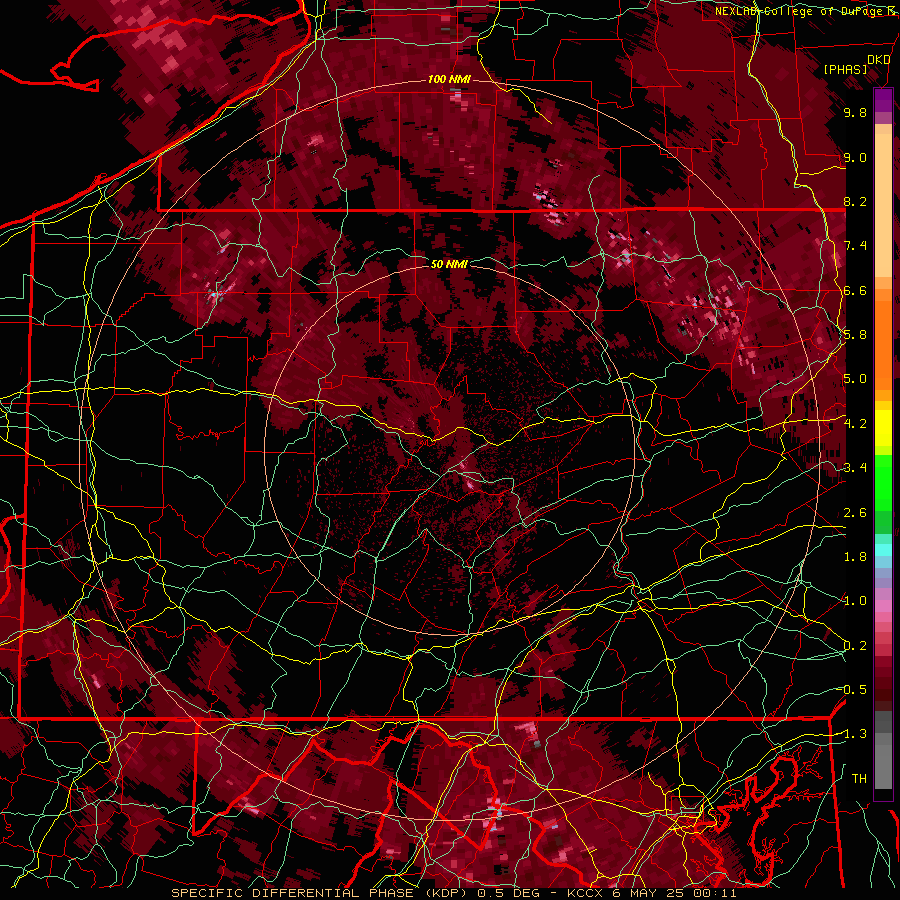Click the 1.3 value near scale bottom
The height and width of the screenshot is (900, 900).
854,734
